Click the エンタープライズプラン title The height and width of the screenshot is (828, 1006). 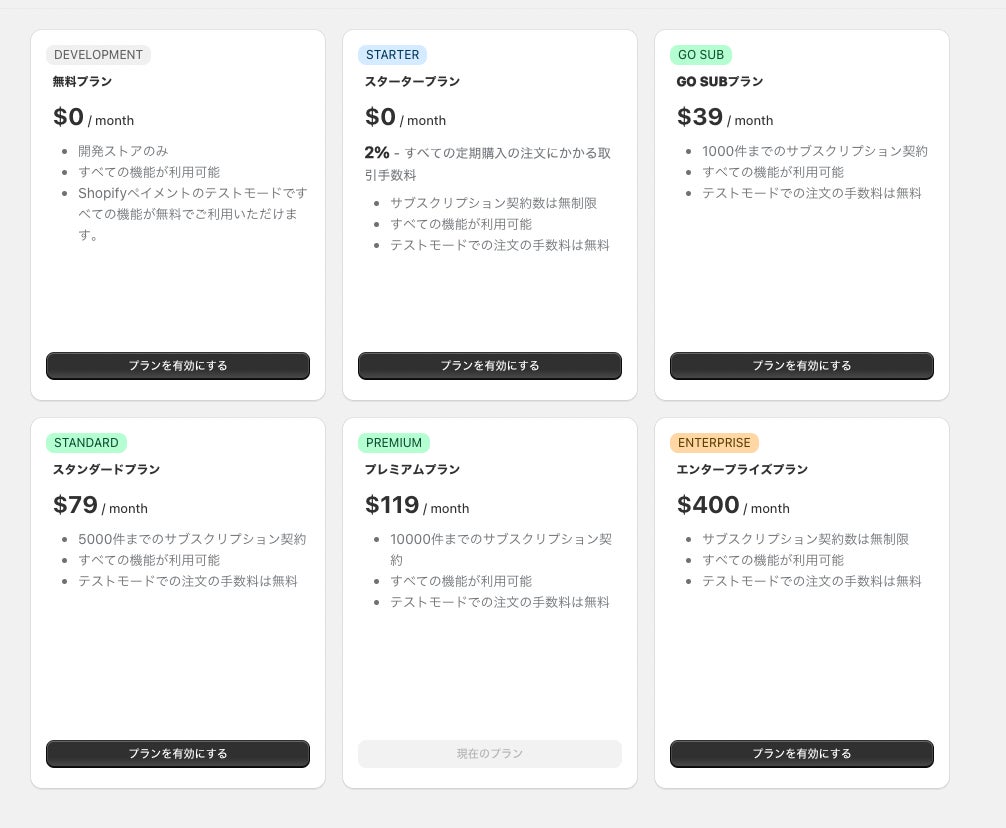[742, 470]
